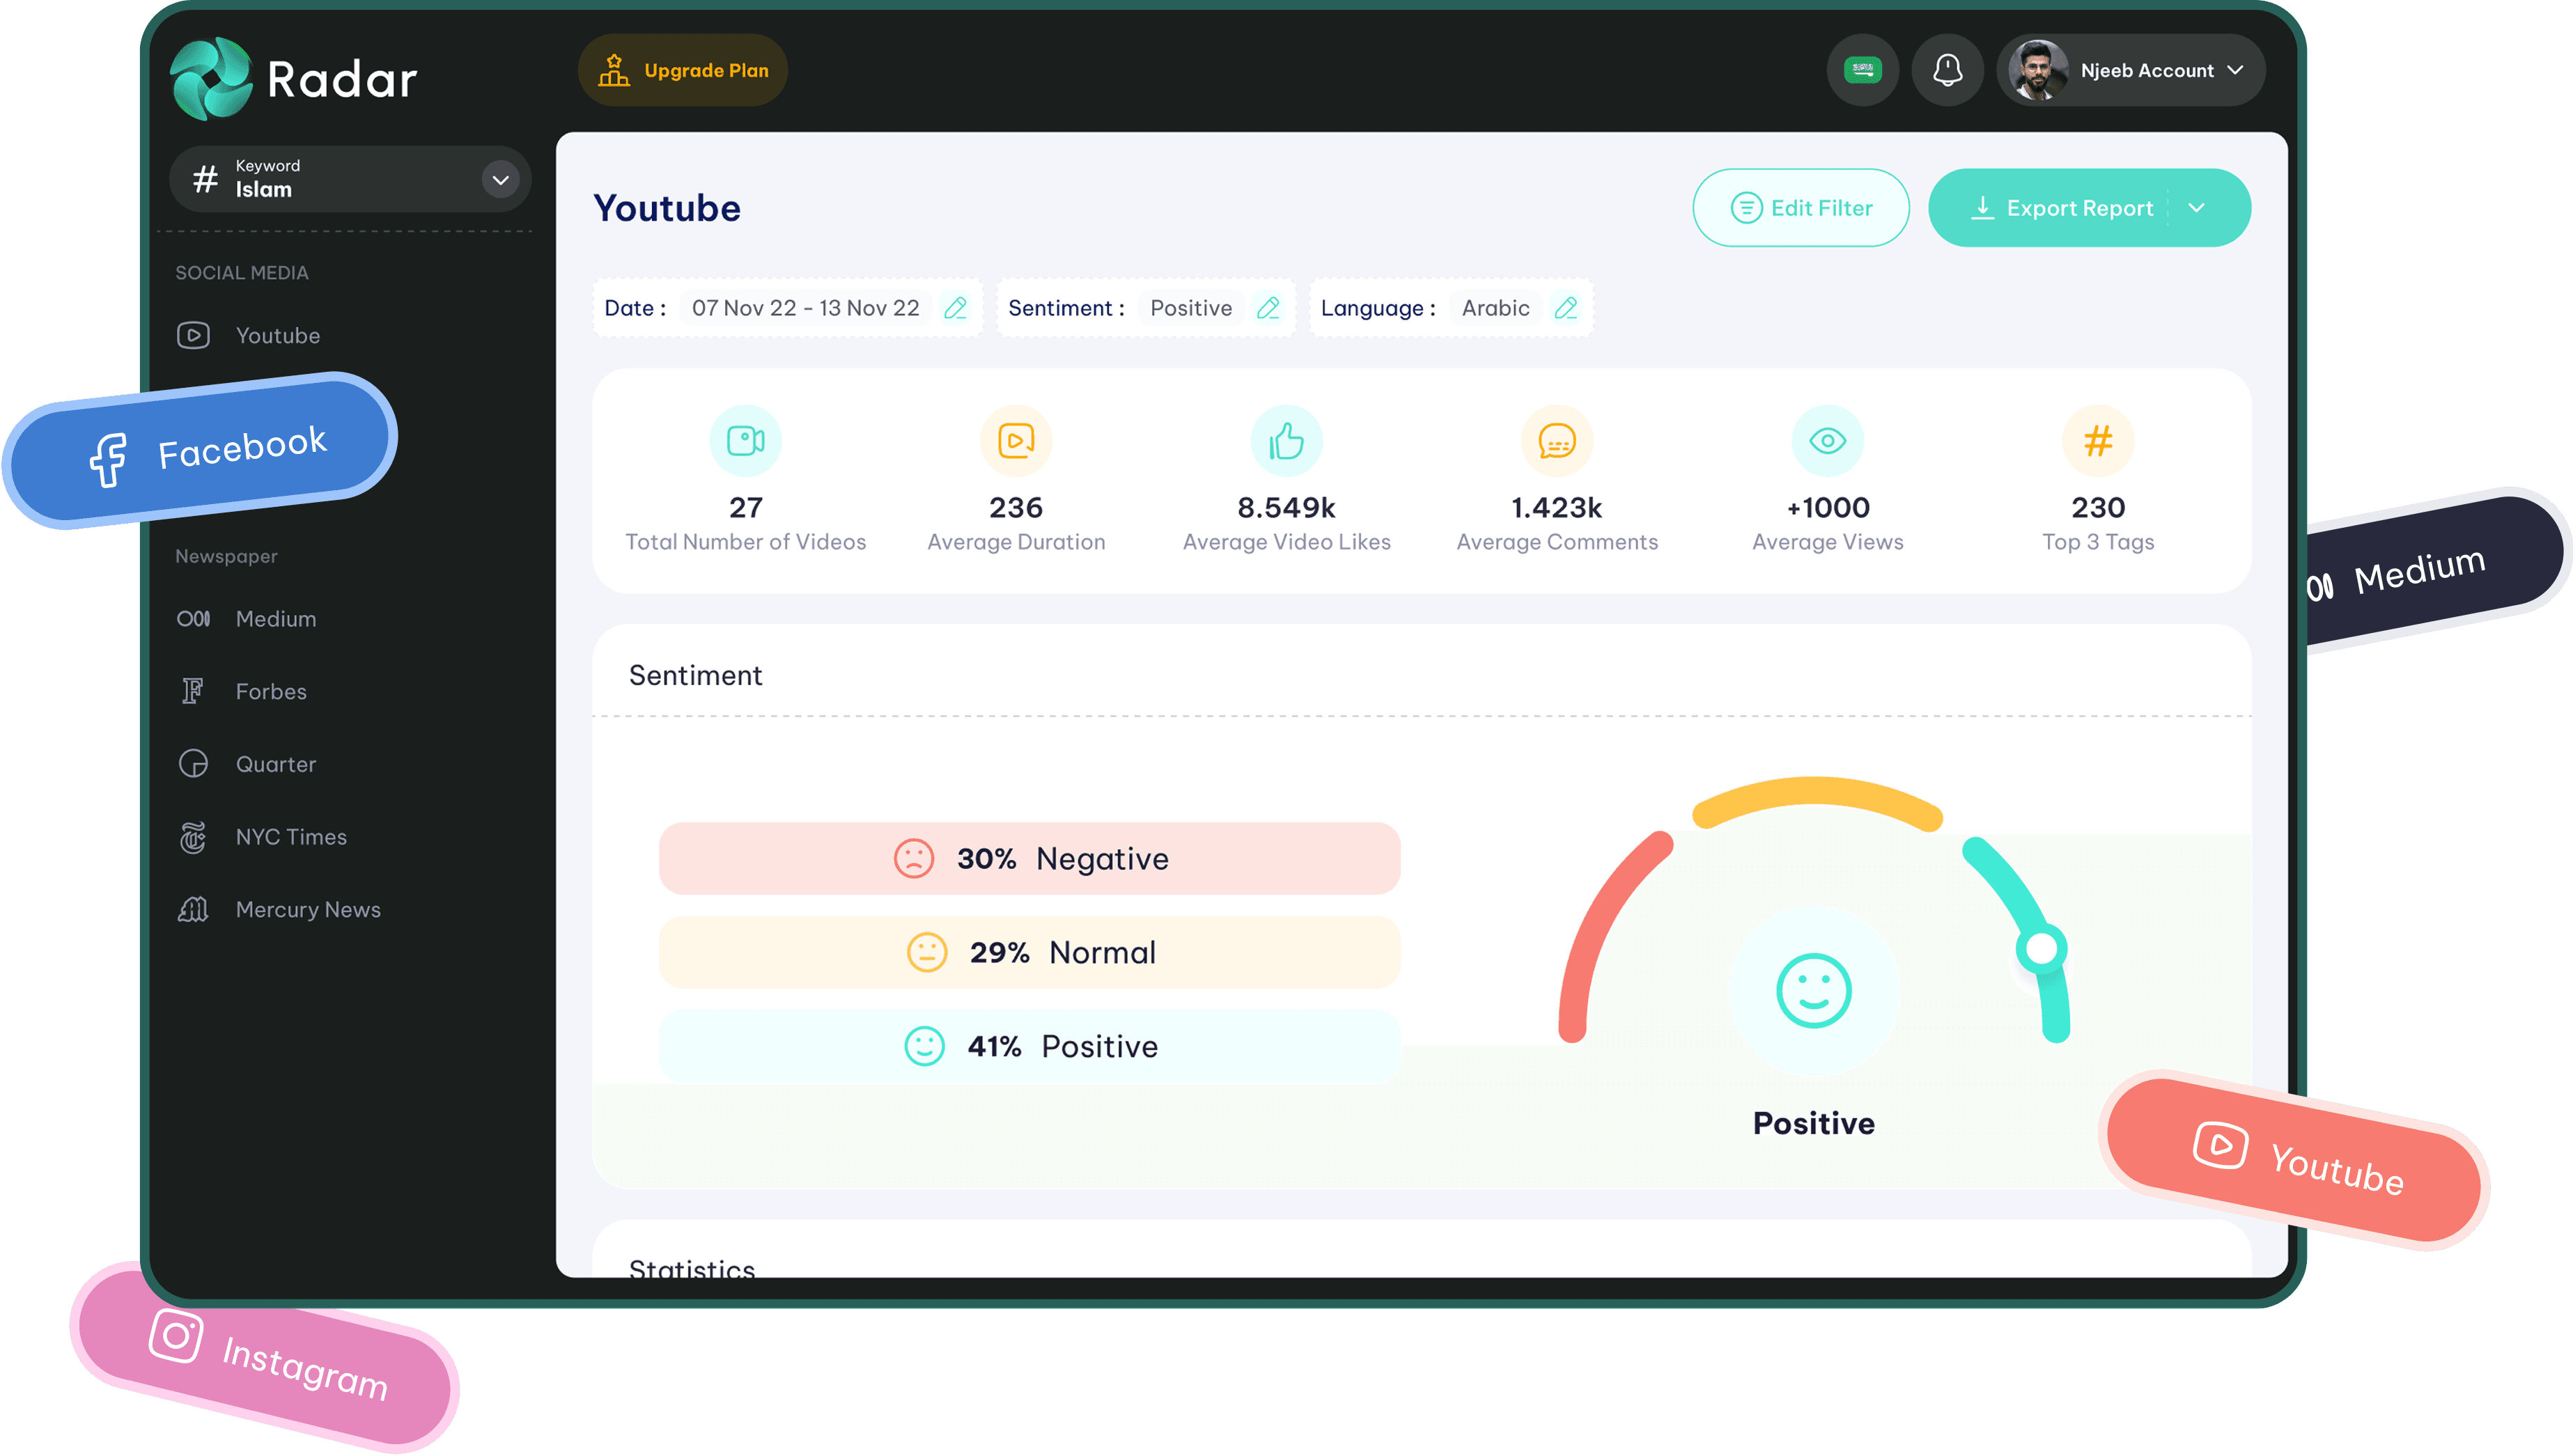Viewport: 2573px width, 1456px height.
Task: Click the Average Comments chat bubble icon
Action: tap(1557, 441)
